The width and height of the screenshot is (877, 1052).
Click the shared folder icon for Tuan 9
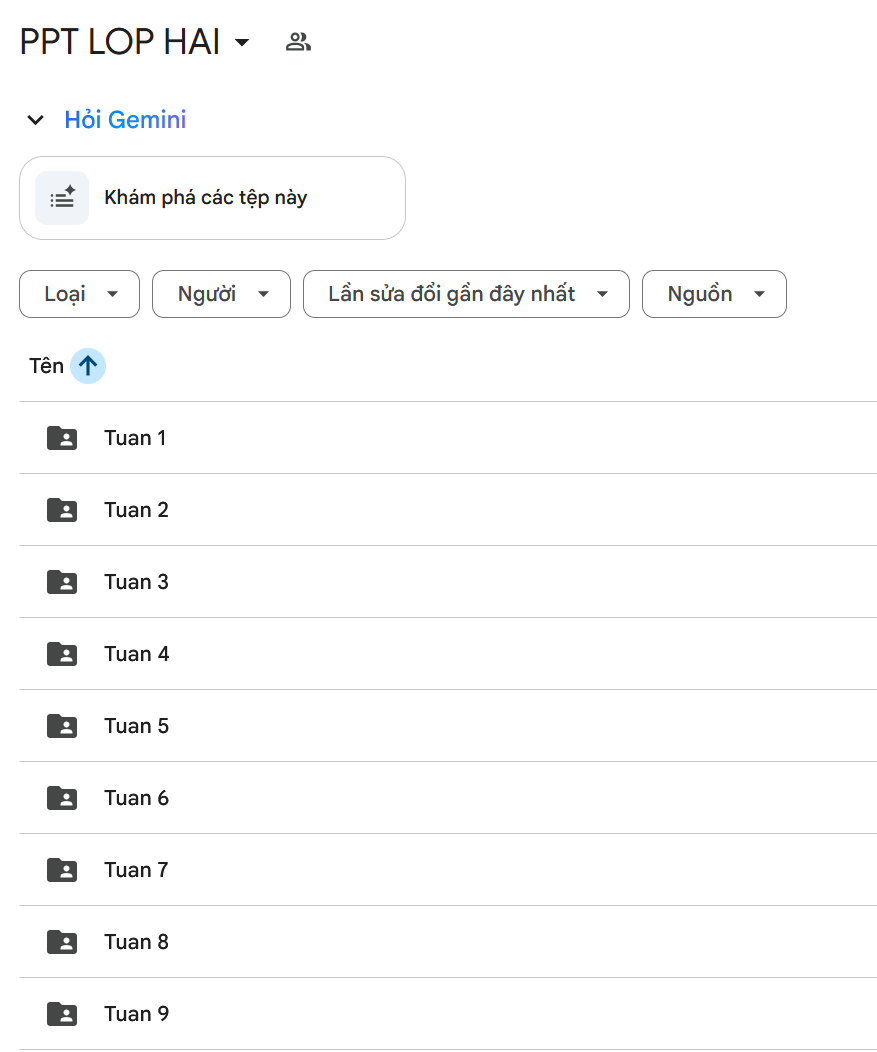click(62, 1014)
